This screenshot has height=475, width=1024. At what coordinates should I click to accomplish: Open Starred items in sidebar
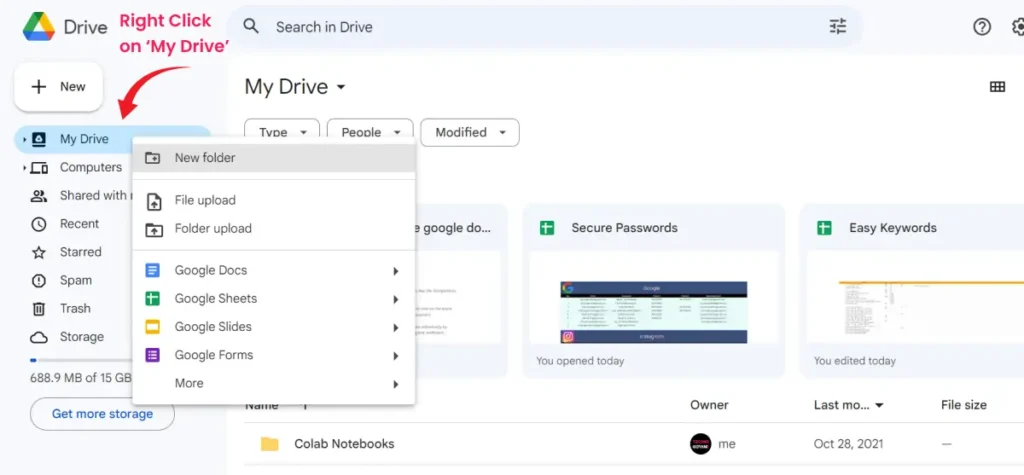(x=80, y=252)
